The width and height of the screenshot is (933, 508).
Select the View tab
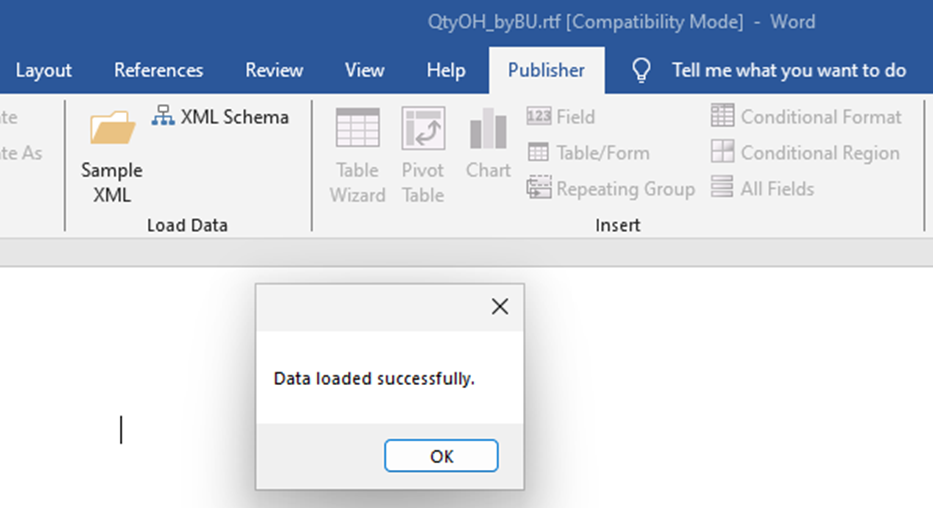(x=365, y=70)
